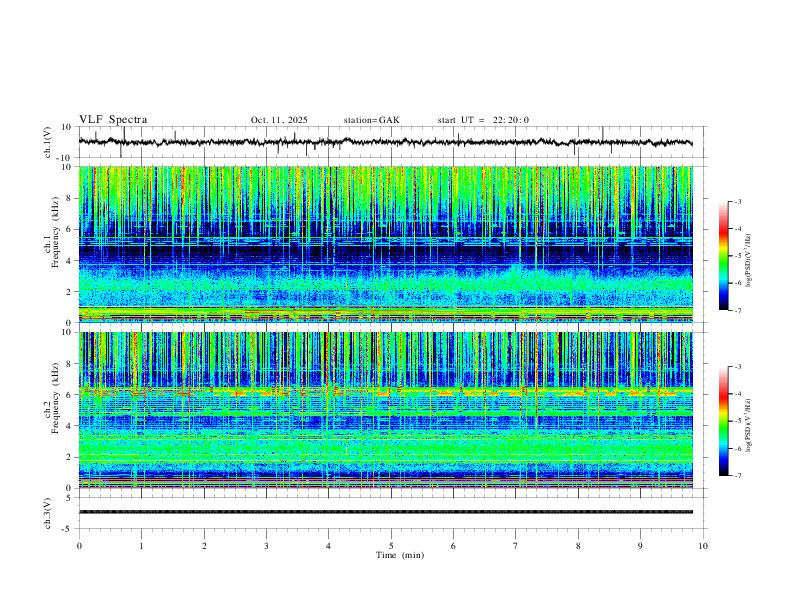Click the "VLF Spectra" title text
Image resolution: width=792 pixels, height=612 pixels.
point(113,120)
